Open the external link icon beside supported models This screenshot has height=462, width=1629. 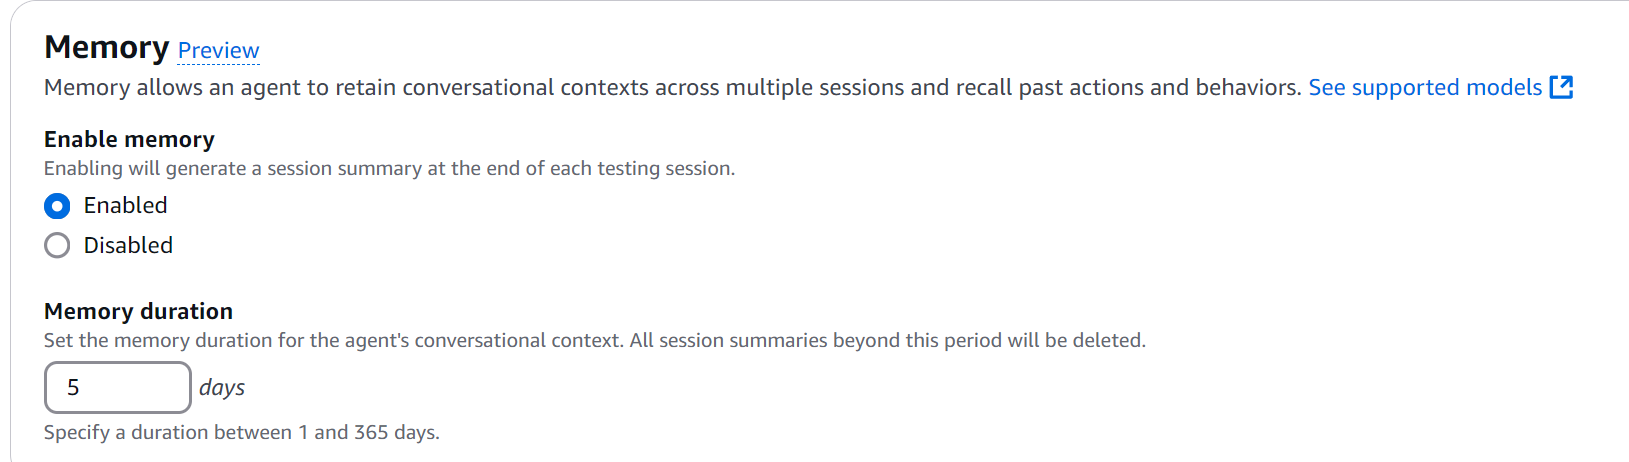1561,87
